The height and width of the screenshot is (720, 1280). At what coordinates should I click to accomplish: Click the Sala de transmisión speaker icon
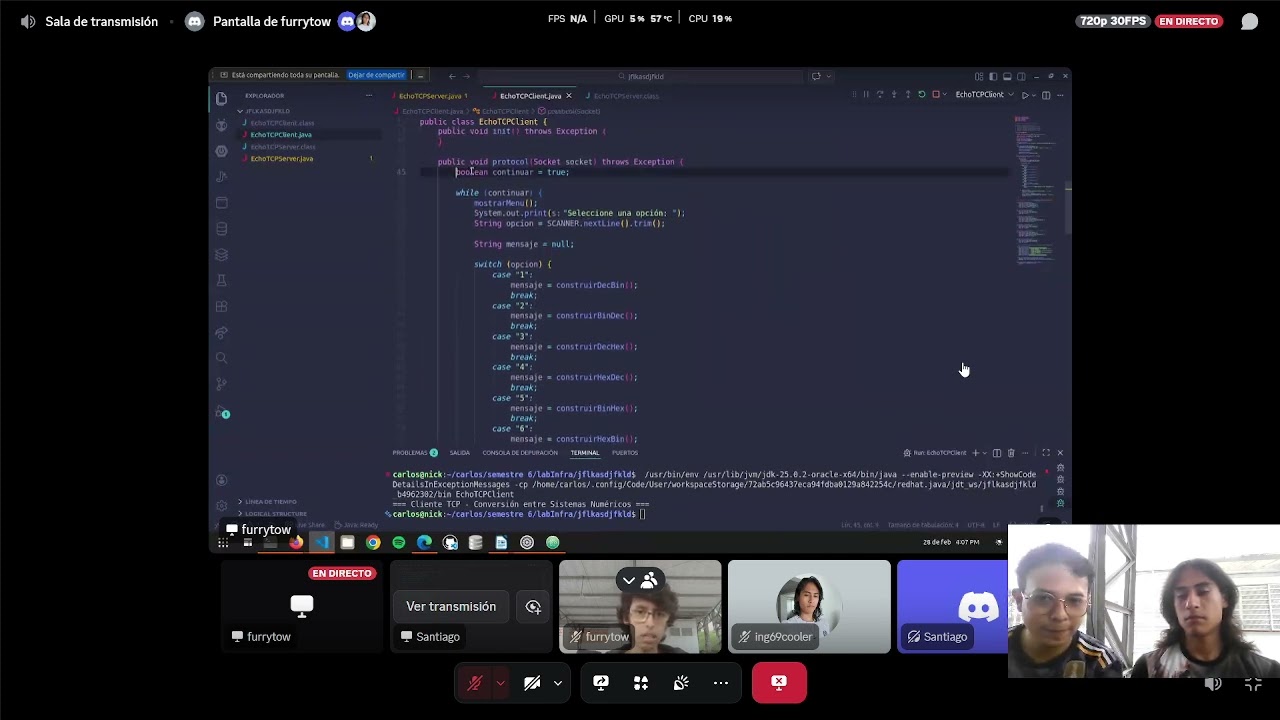pos(28,21)
